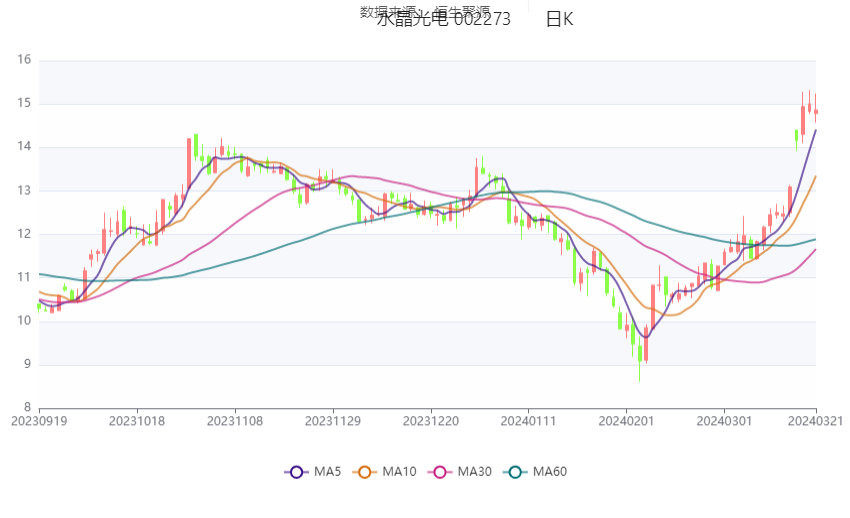The image size is (850, 518).
Task: Toggle the MA10 orange legend marker
Action: click(x=366, y=472)
